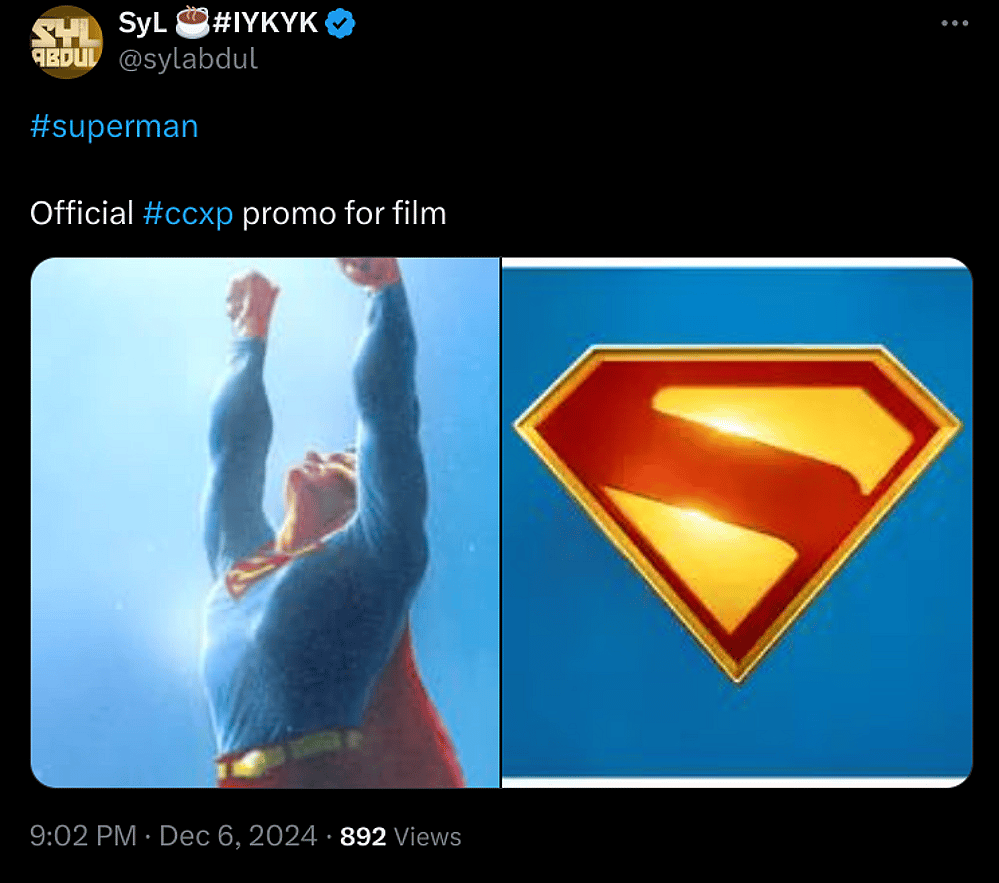Open the left Superman flying image

point(265,520)
